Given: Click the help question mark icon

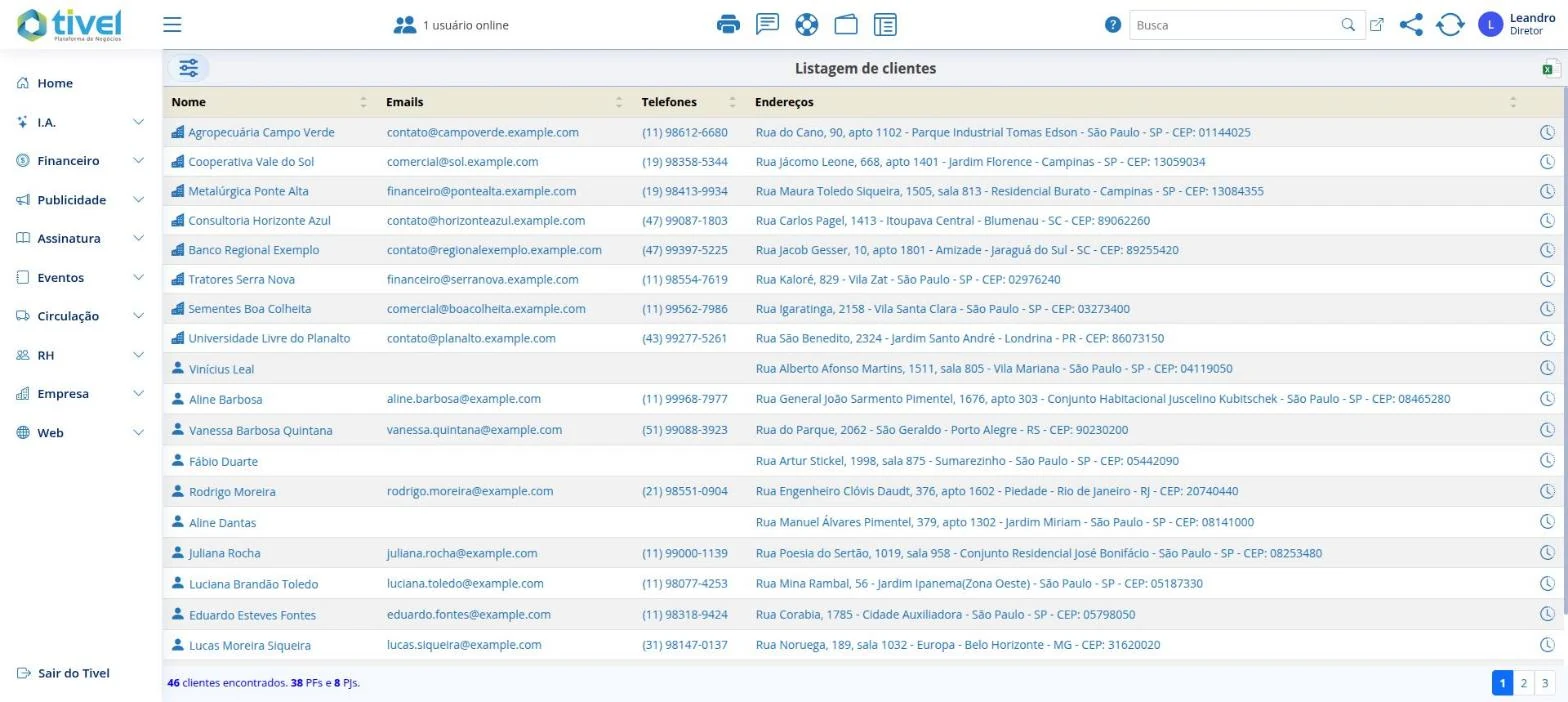Looking at the screenshot, I should [x=1113, y=25].
